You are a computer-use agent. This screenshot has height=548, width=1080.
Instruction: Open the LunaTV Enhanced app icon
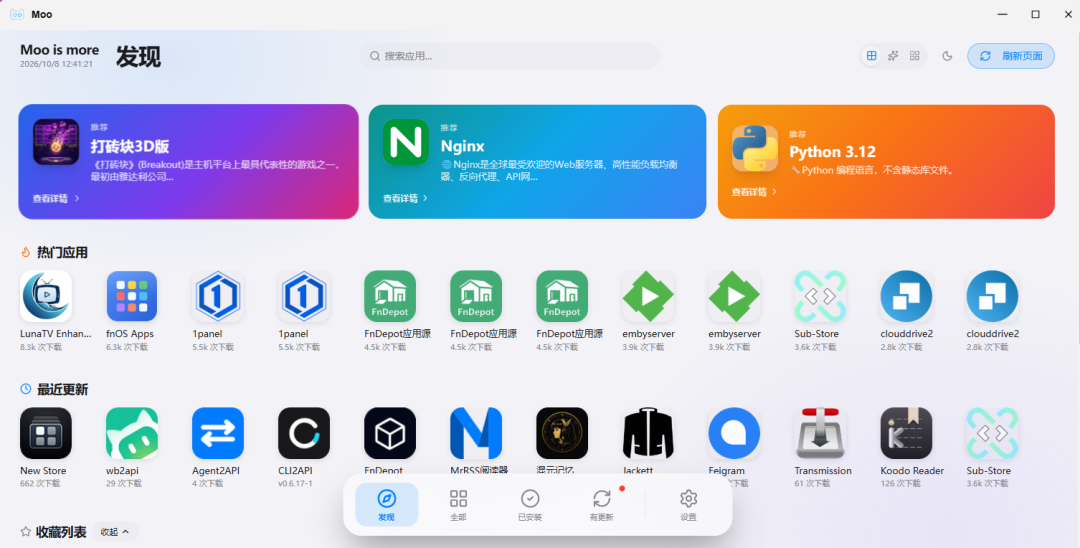point(45,296)
